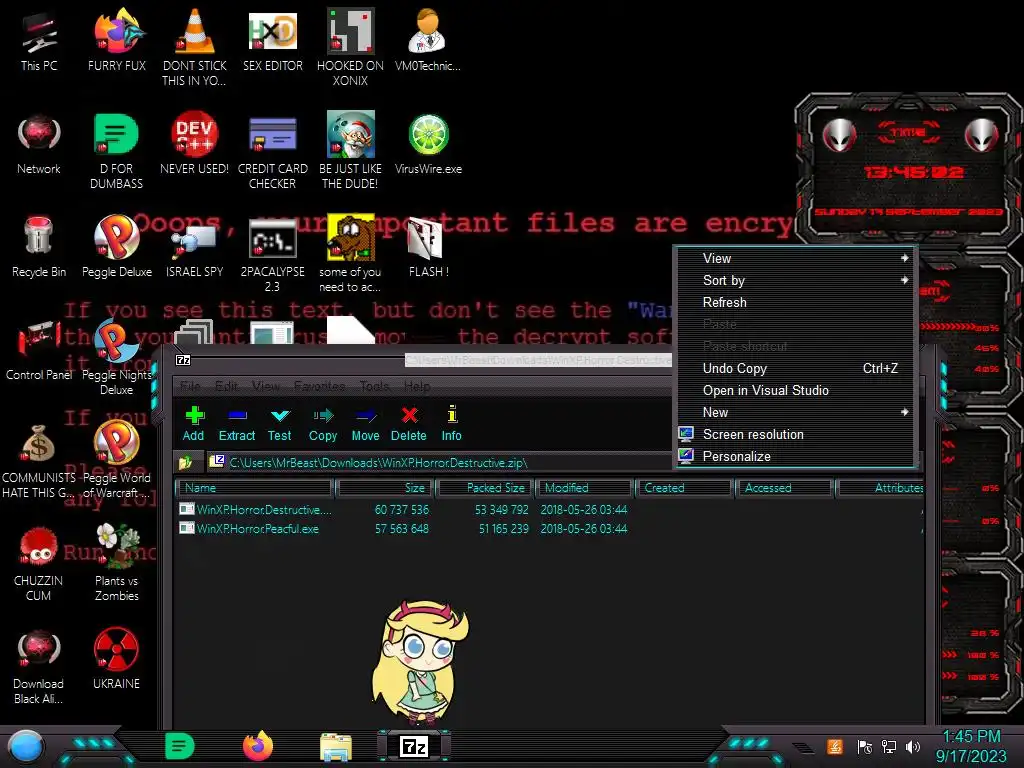This screenshot has width=1024, height=768.
Task: Sort by the Size column header
Action: pyautogui.click(x=386, y=488)
